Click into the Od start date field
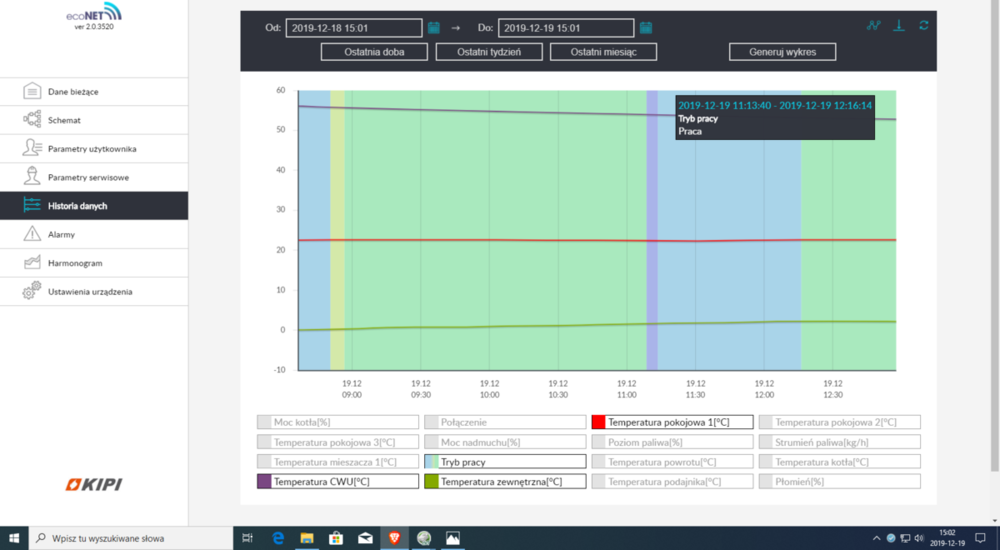Screen dimensions: 1000x550 [x=353, y=28]
